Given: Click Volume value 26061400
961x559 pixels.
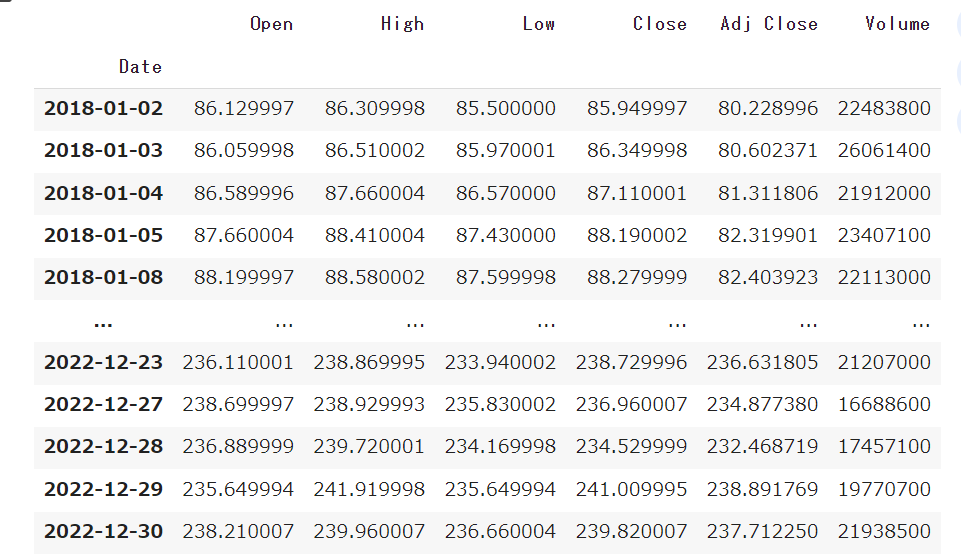Looking at the screenshot, I should (x=884, y=151).
